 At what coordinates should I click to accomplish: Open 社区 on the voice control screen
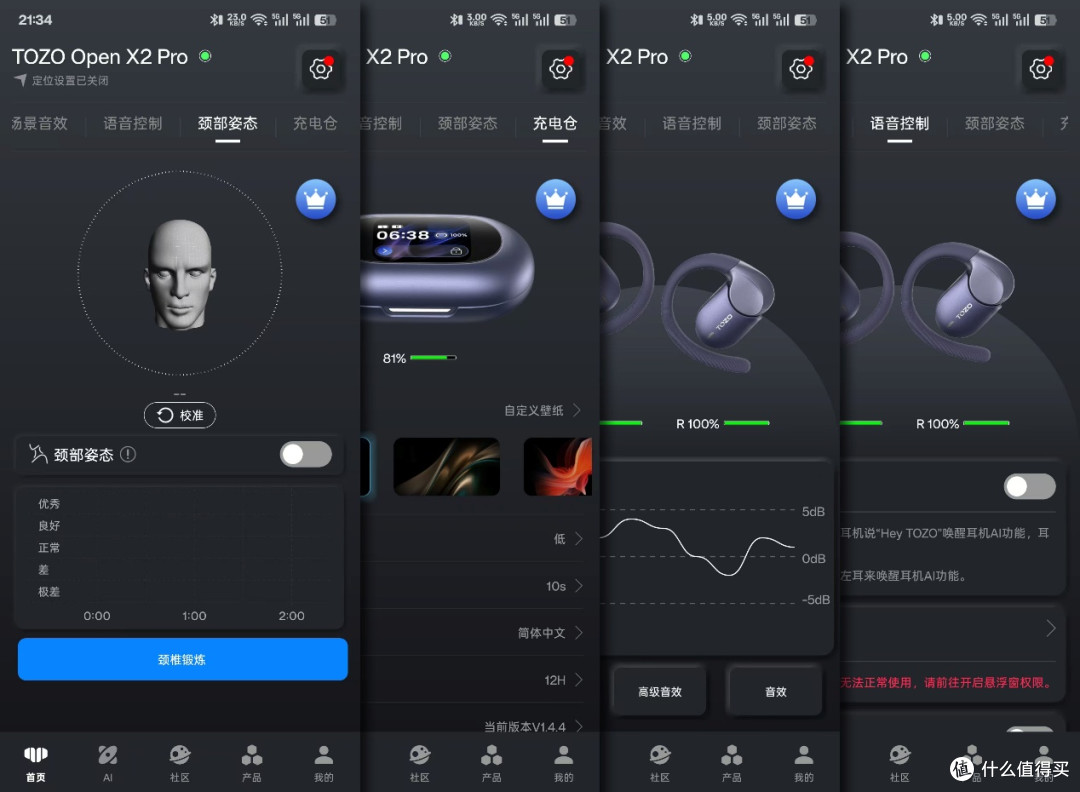tap(900, 763)
